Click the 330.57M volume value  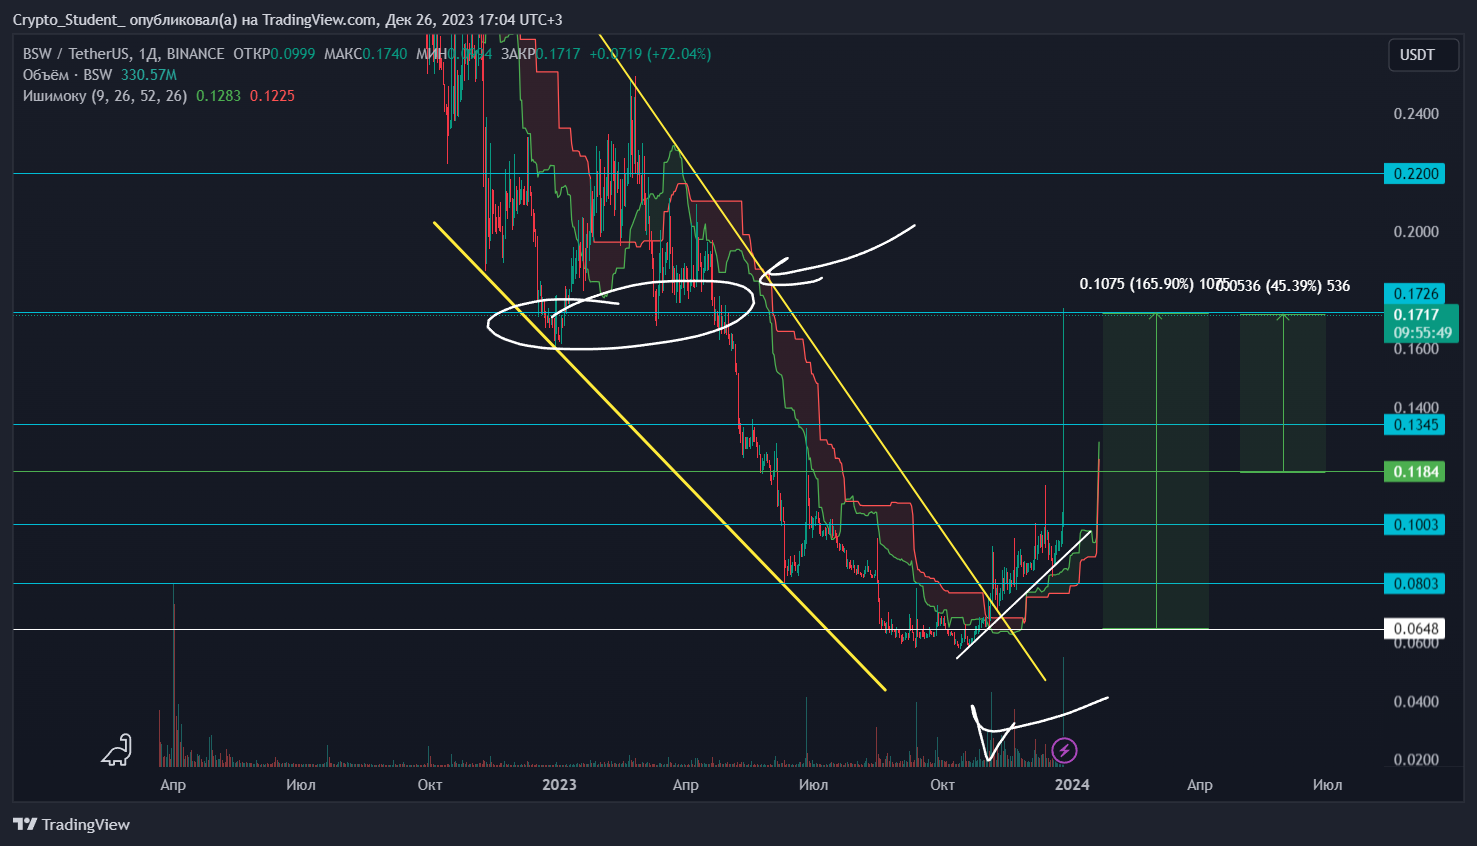click(151, 75)
